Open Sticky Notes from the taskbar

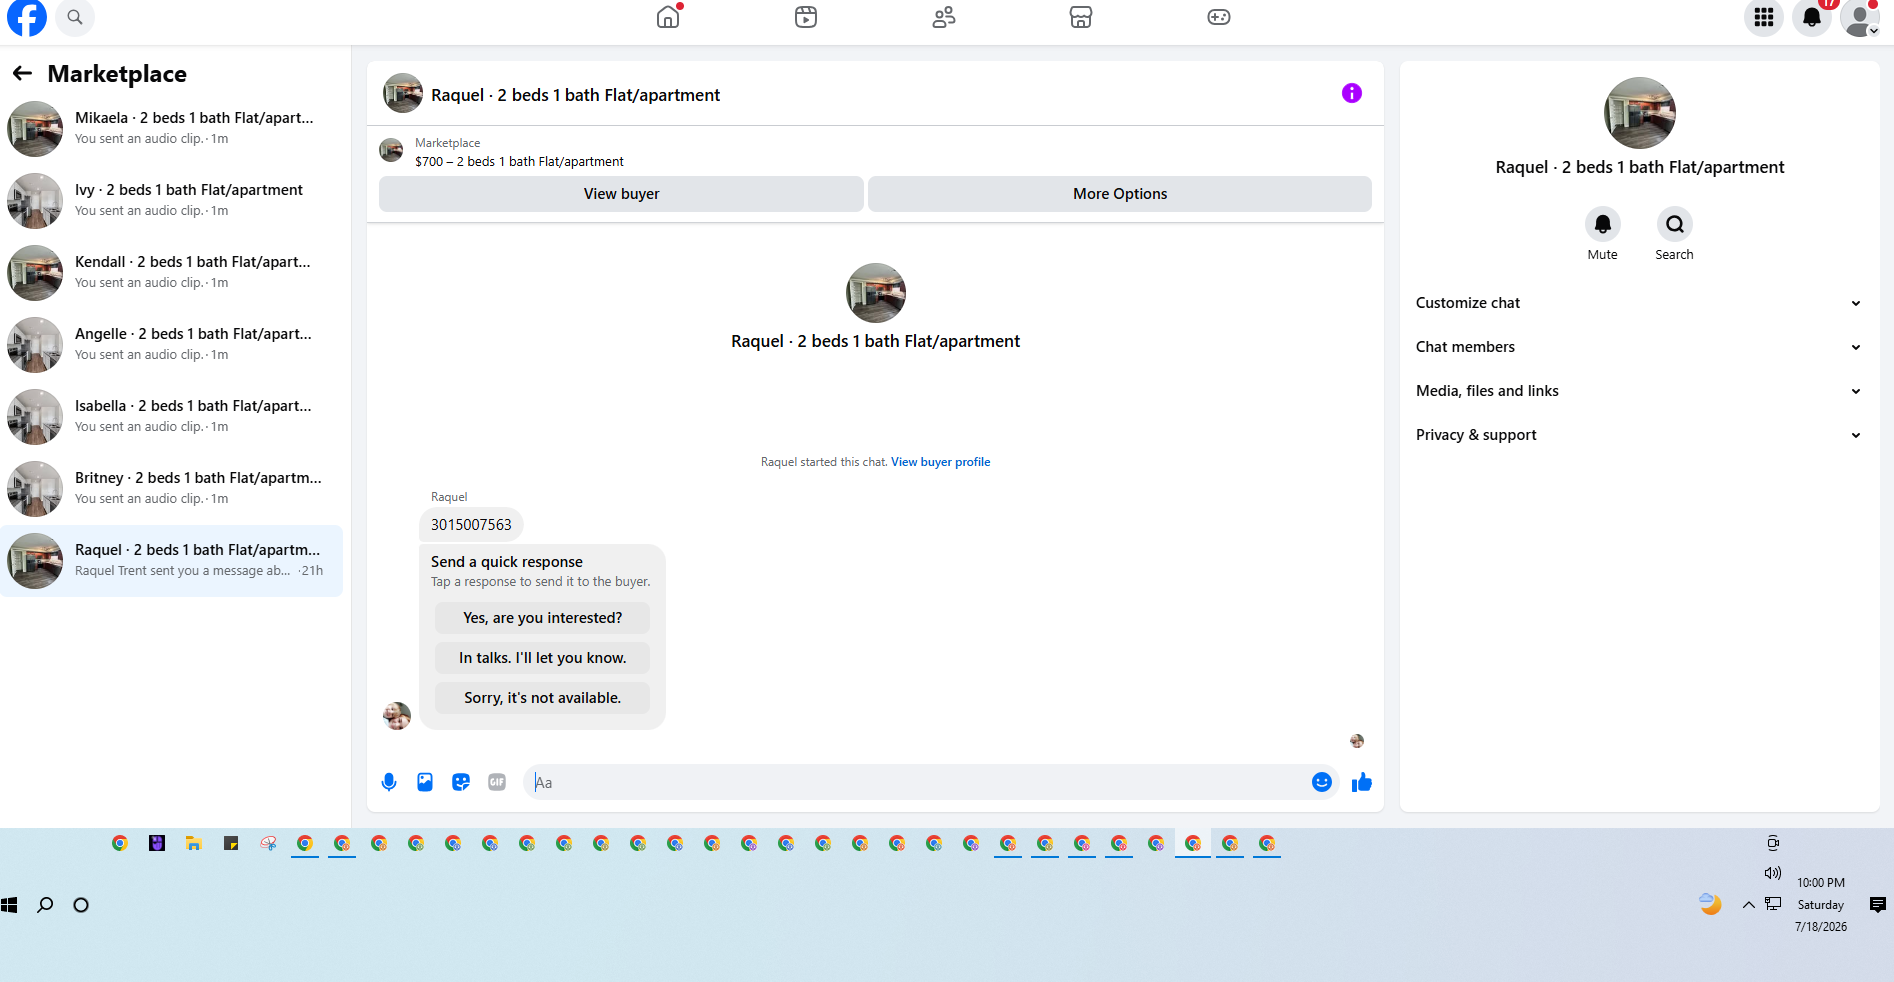[231, 843]
